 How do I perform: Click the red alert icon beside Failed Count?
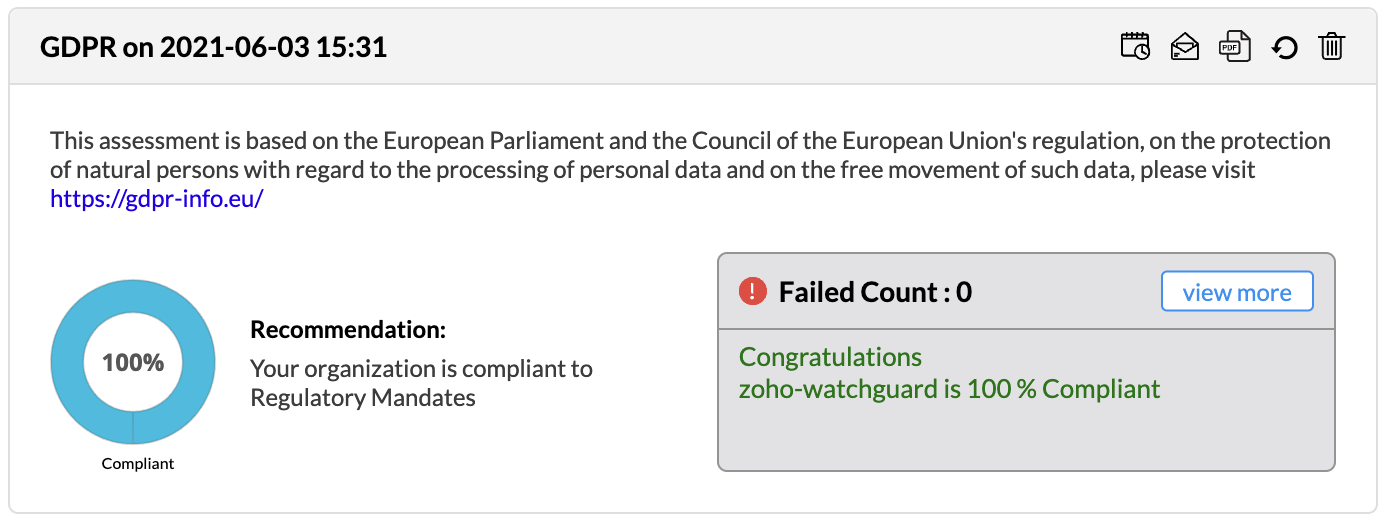coord(752,292)
